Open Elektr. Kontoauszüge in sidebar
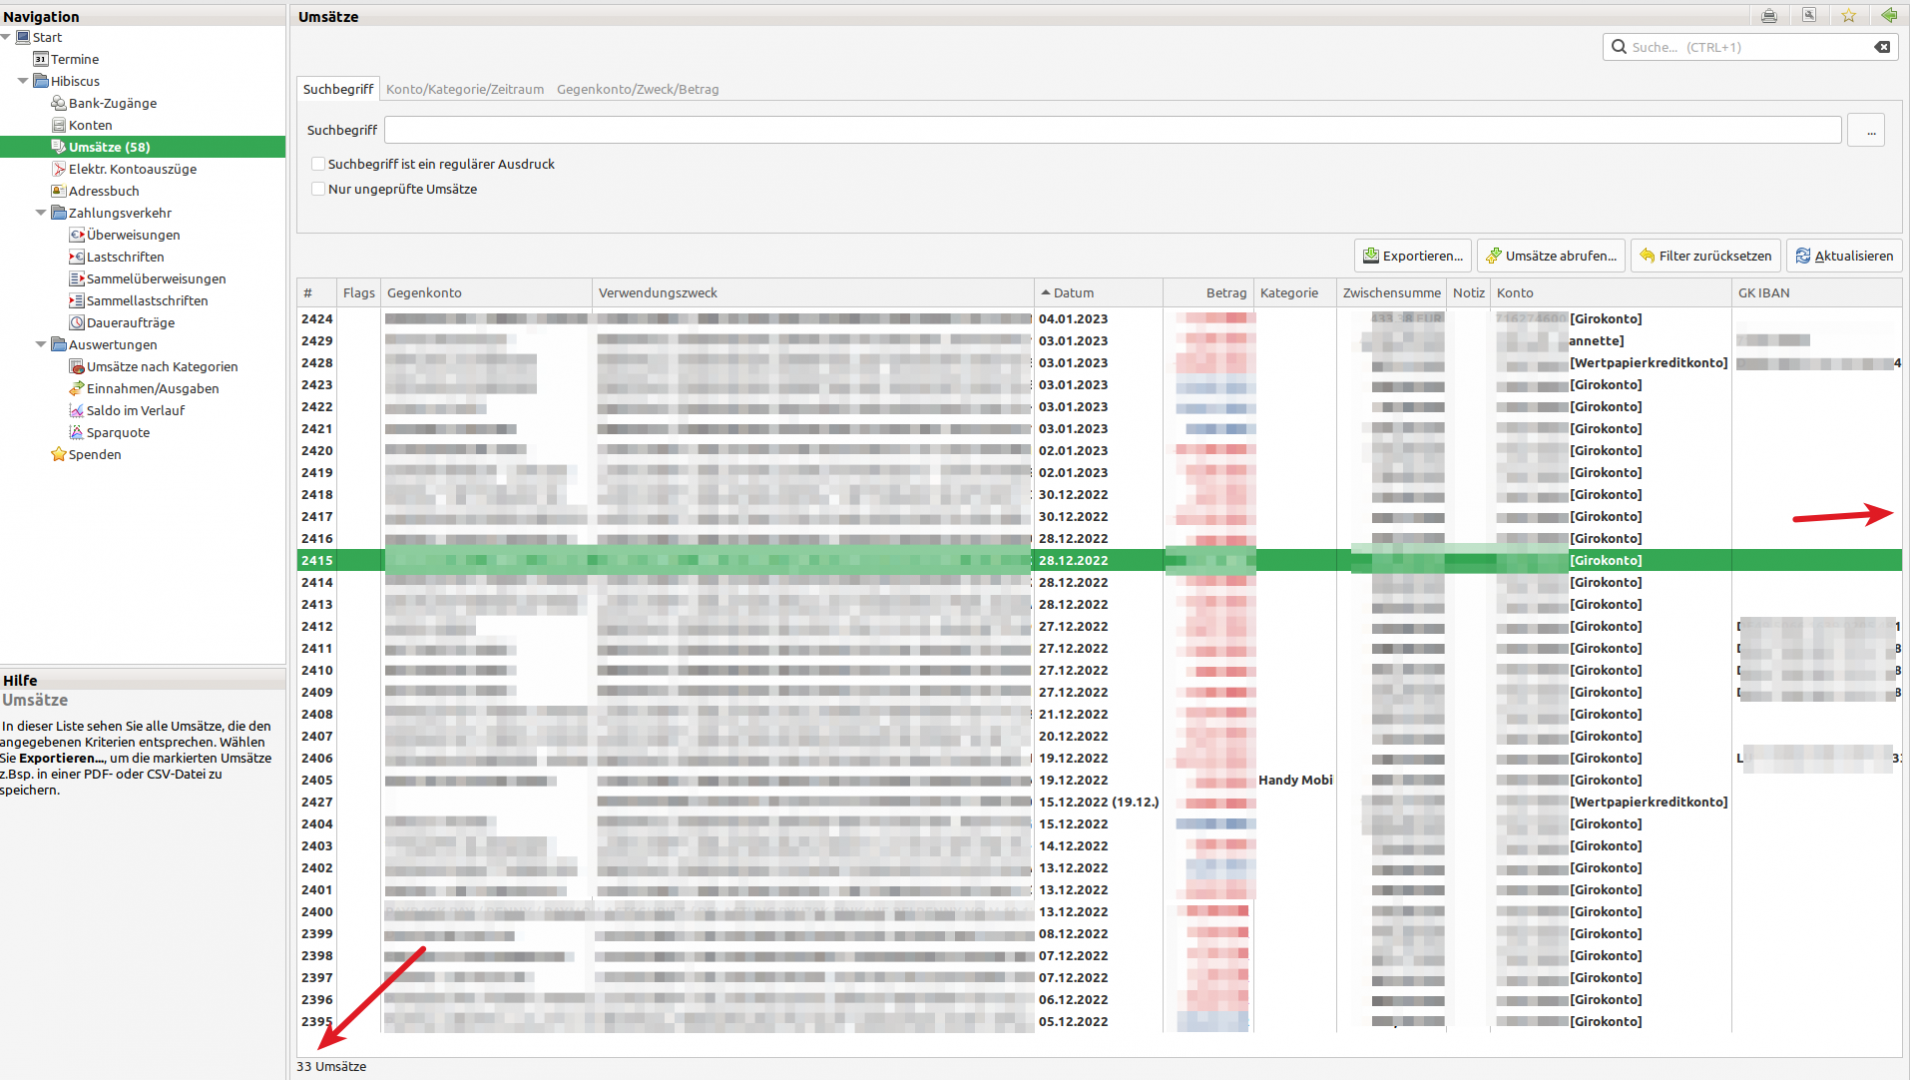This screenshot has width=1910, height=1080. coord(132,169)
